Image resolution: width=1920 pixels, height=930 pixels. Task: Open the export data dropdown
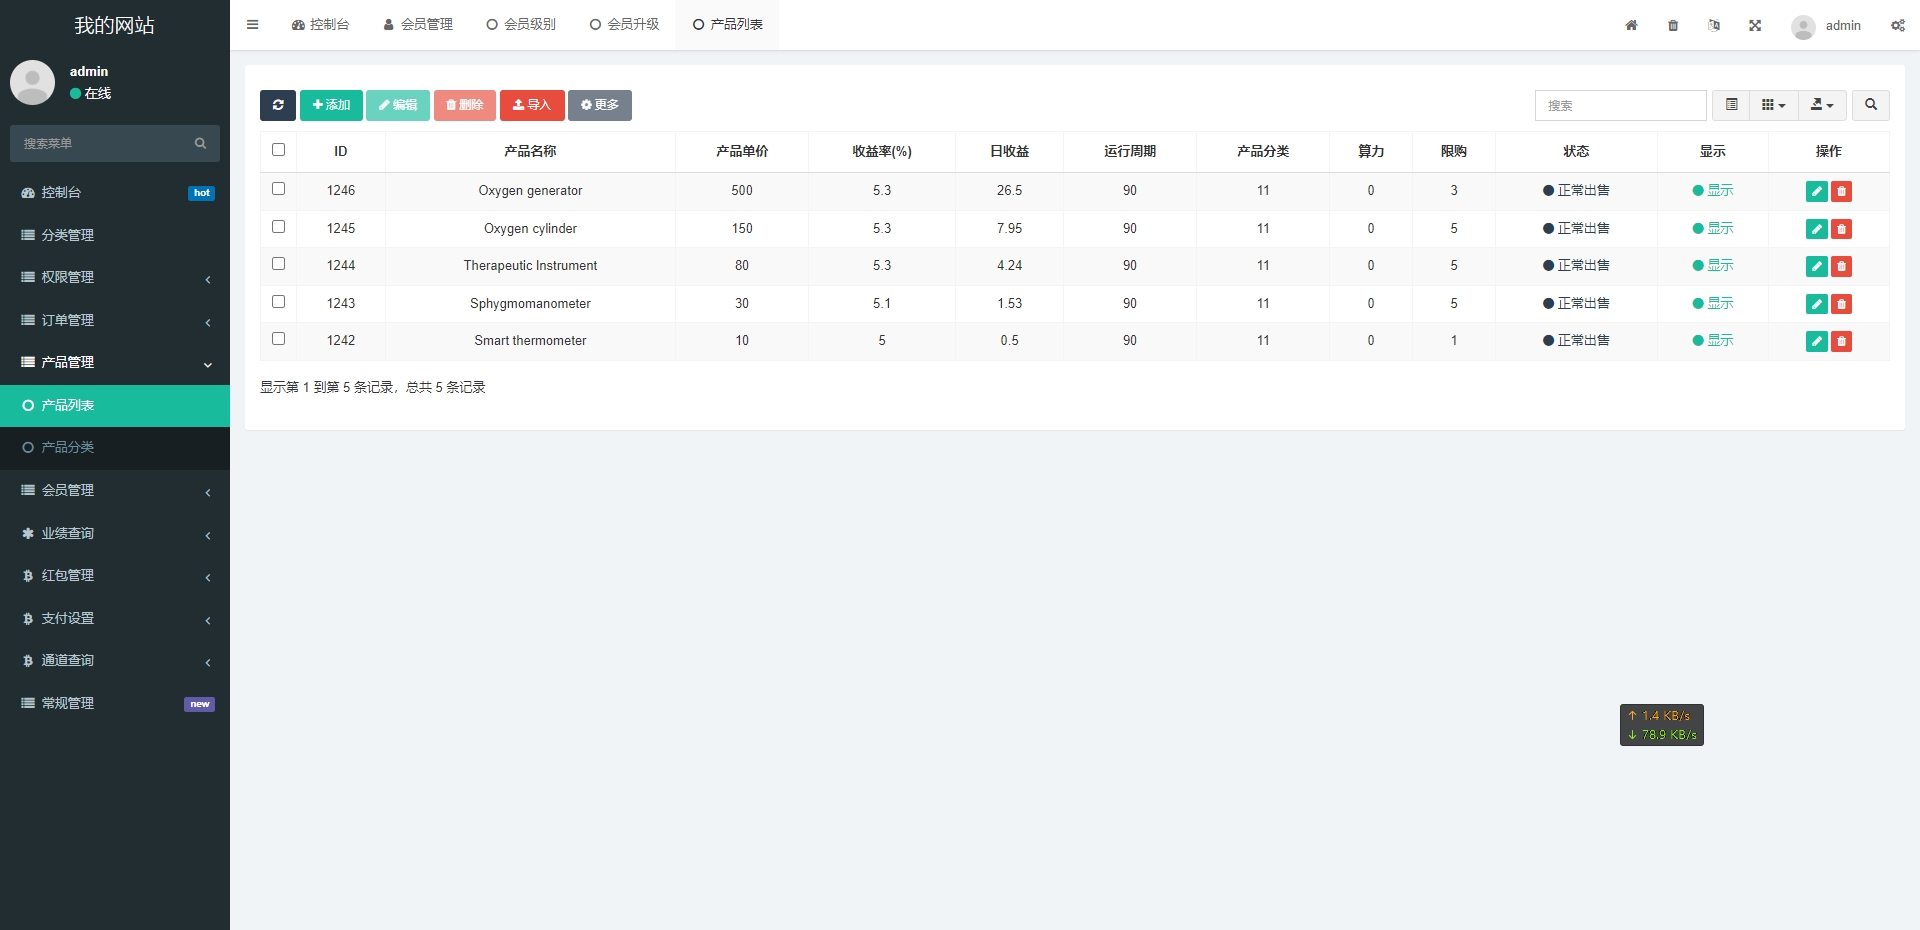pyautogui.click(x=1822, y=105)
